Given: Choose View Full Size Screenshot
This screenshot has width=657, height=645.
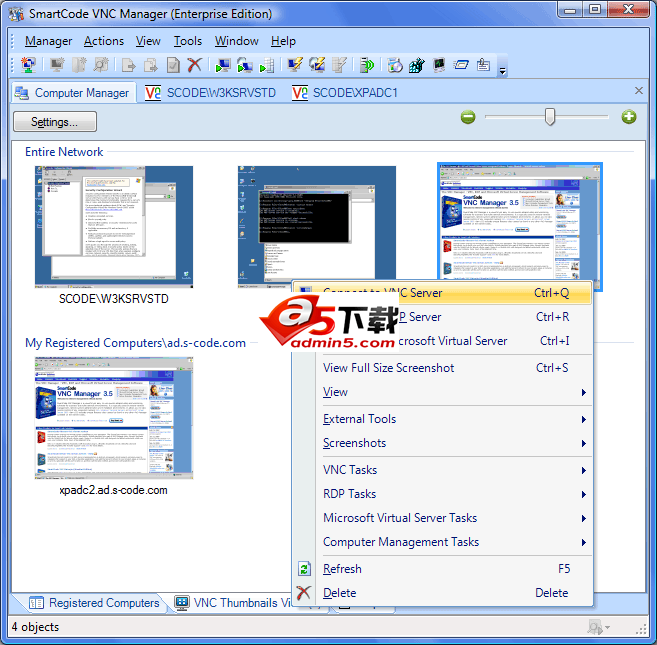Looking at the screenshot, I should pos(442,368).
